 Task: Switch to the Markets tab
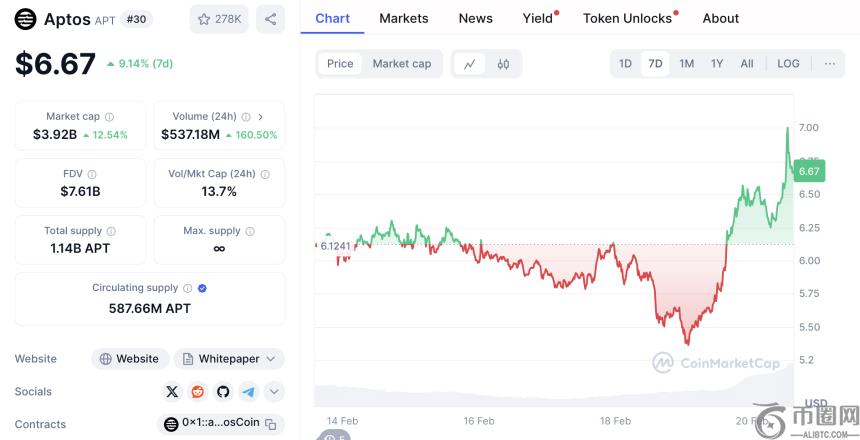click(x=404, y=18)
